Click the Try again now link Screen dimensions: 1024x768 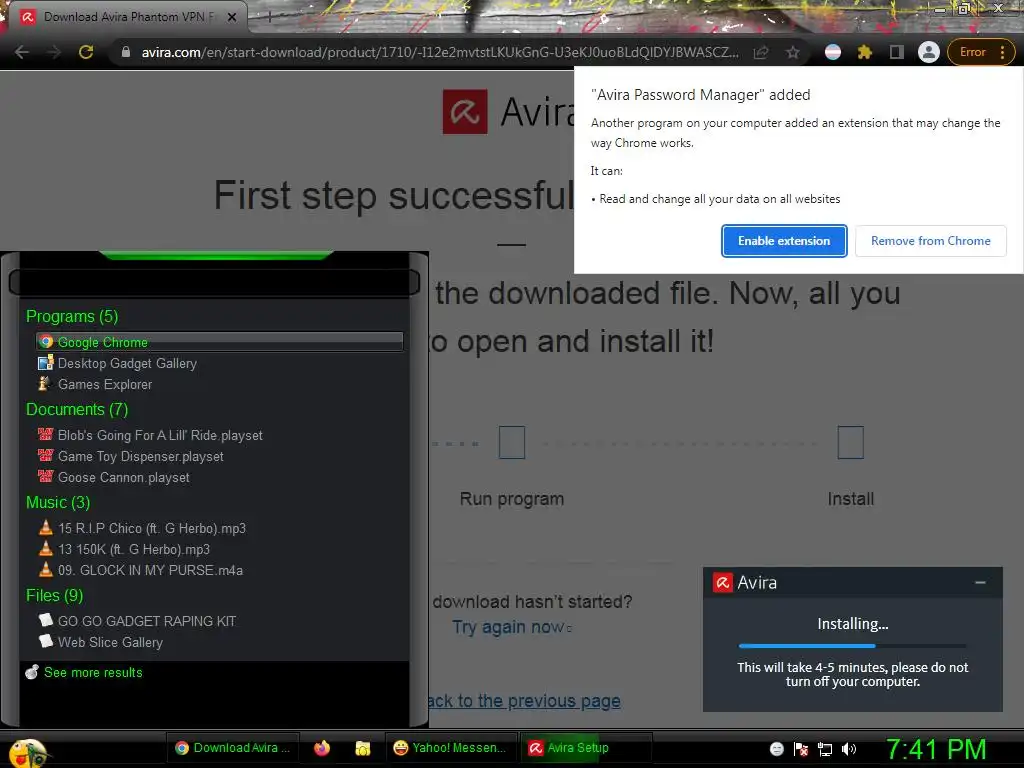tap(508, 627)
